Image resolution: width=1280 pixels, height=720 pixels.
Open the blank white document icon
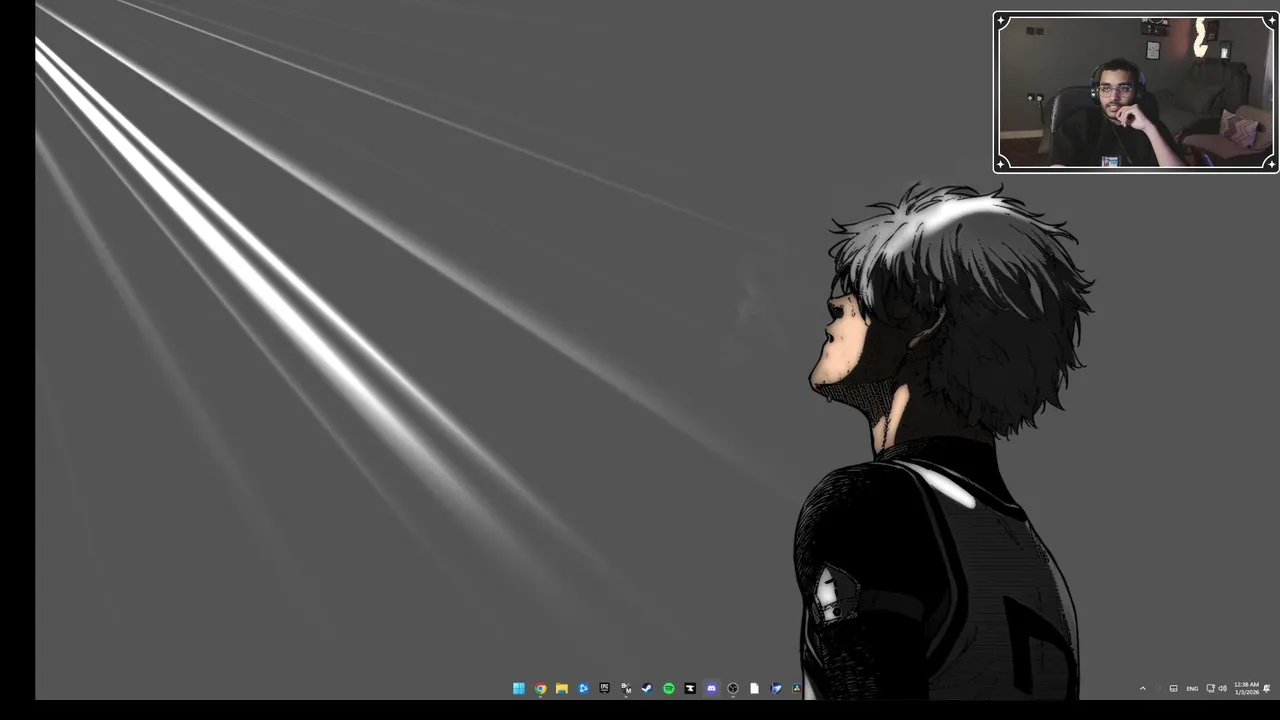click(754, 688)
